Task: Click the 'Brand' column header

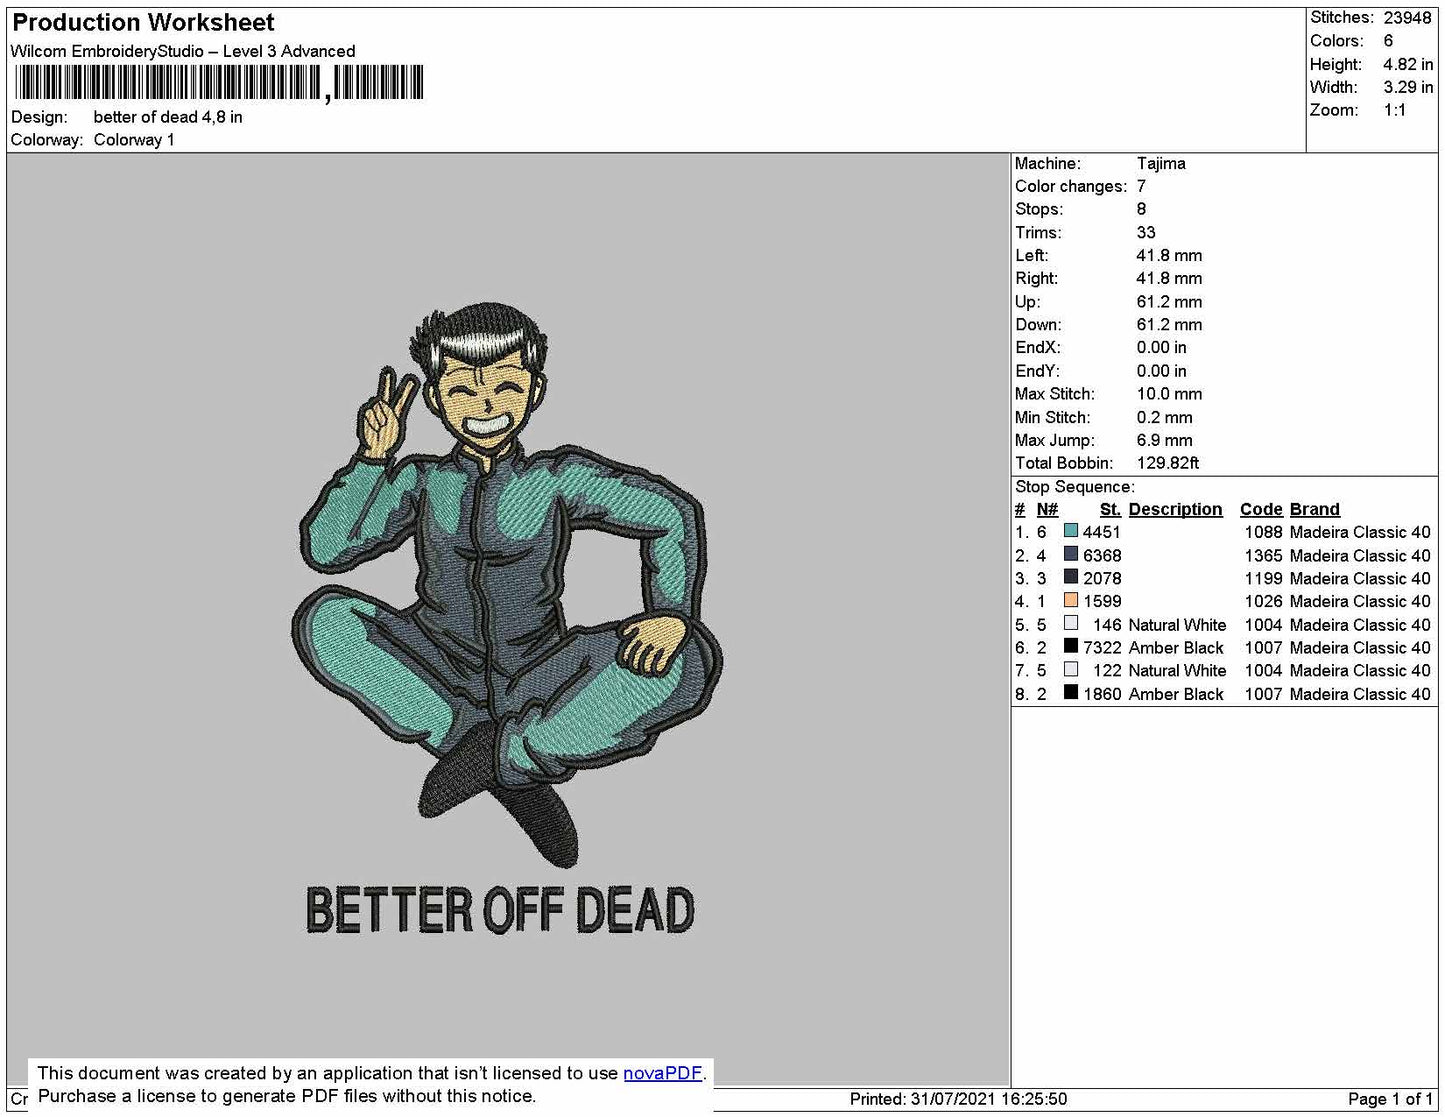Action: click(1314, 509)
